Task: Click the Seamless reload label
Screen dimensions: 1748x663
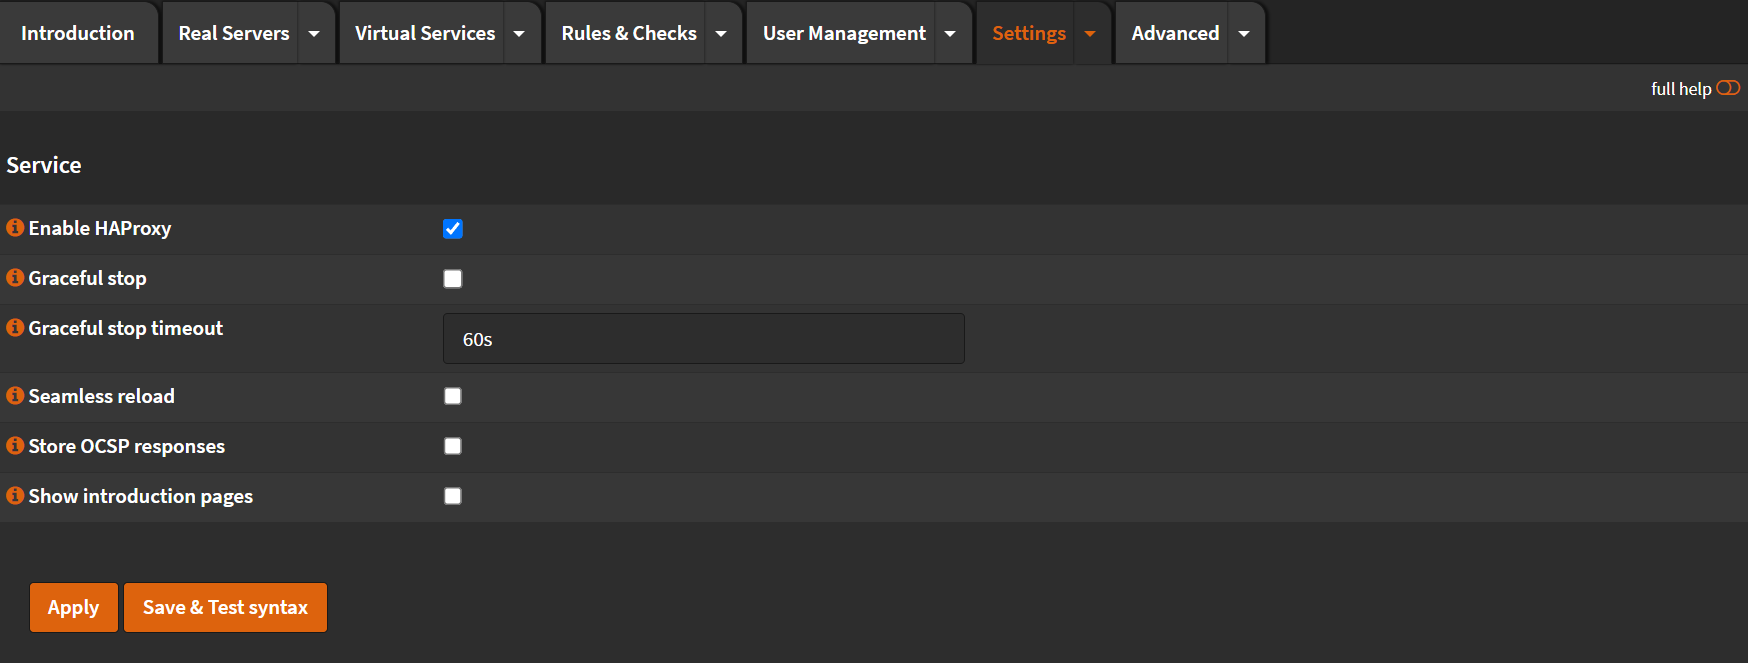Action: tap(102, 396)
